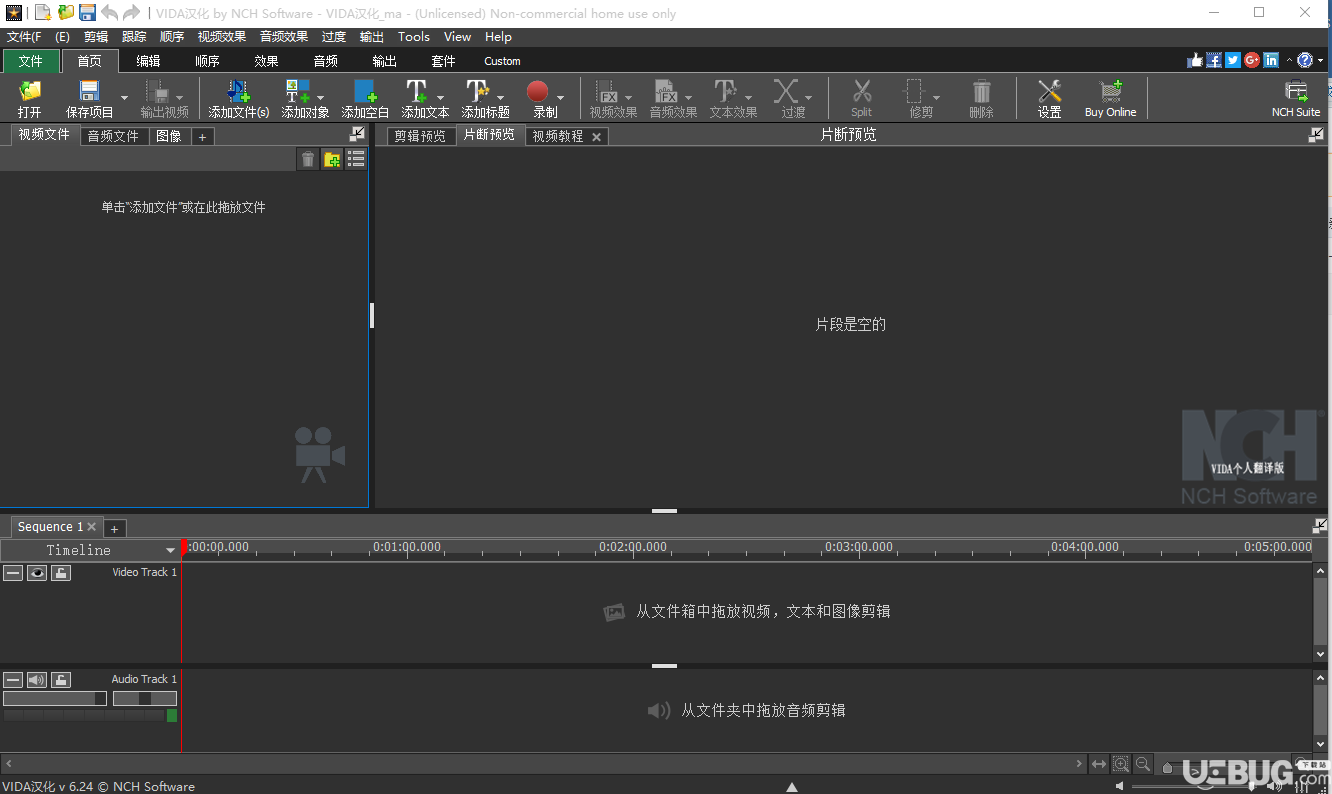Add new bin tab plus button
The width and height of the screenshot is (1332, 794).
click(202, 137)
